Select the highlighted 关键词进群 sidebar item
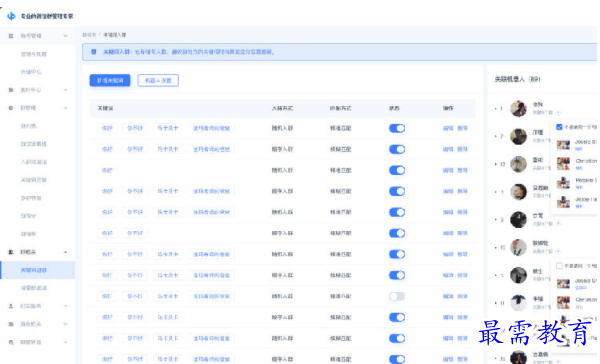 click(x=38, y=270)
